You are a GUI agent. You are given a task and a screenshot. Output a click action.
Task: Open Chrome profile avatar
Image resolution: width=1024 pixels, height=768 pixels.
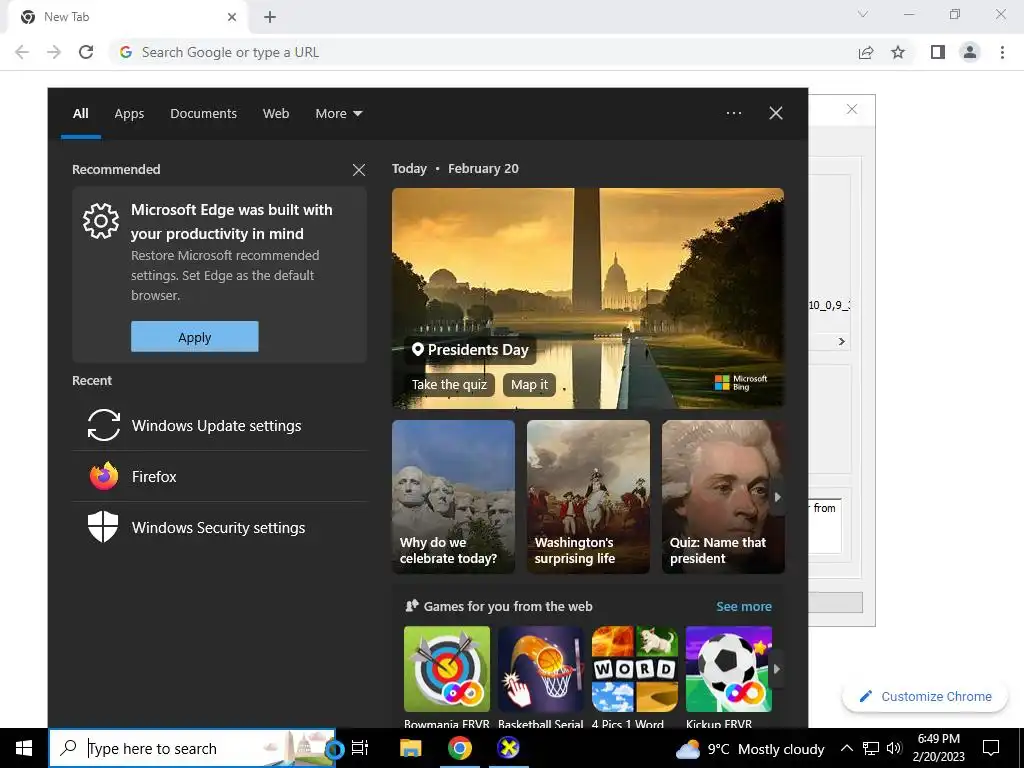coord(970,52)
